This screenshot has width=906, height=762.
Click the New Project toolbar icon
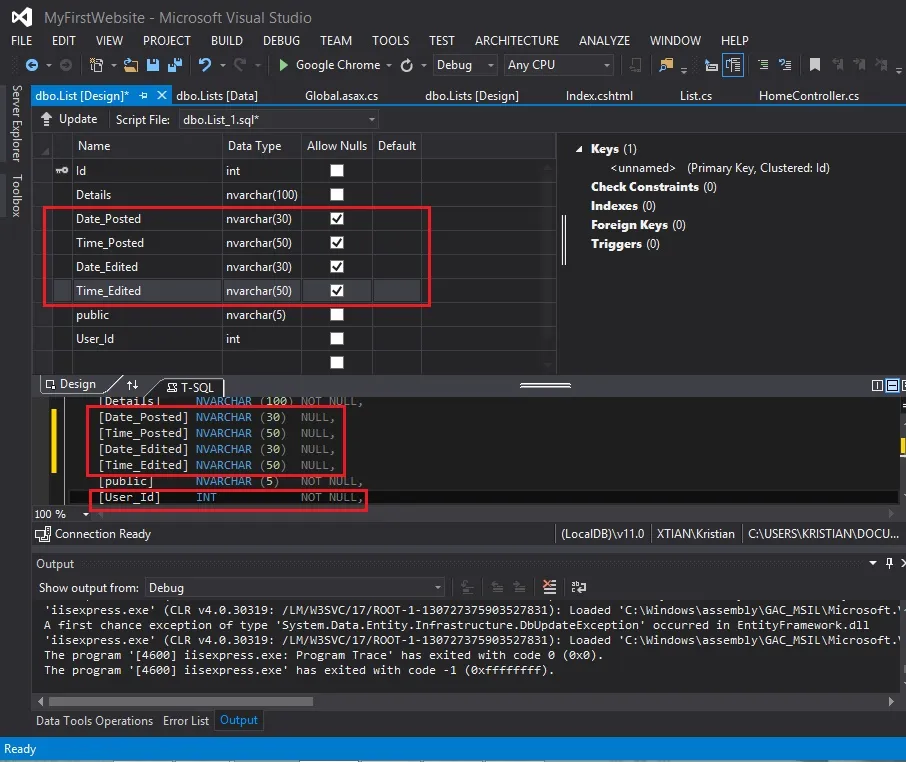tap(96, 65)
